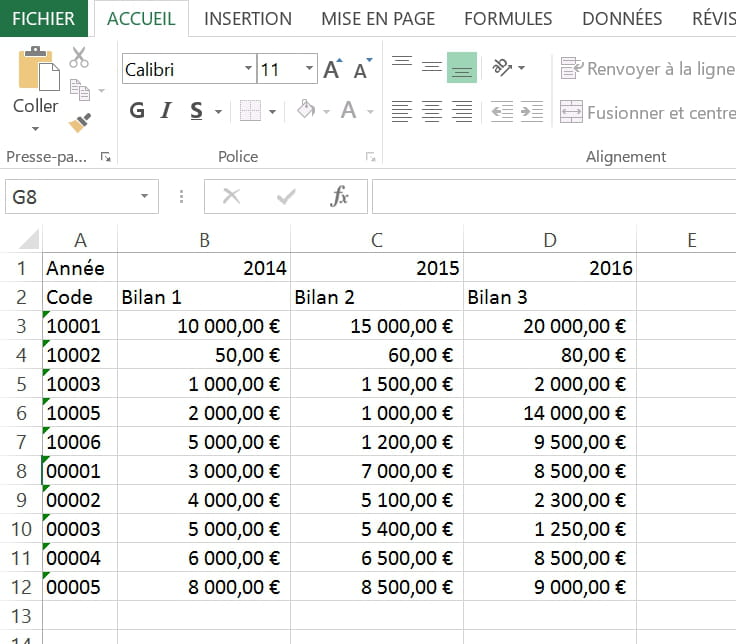The width and height of the screenshot is (736, 644).
Task: Open the font size dropdown arrow
Action: pos(309,70)
